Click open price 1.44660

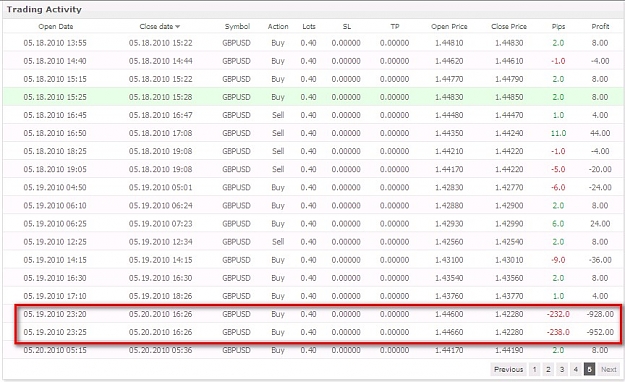point(449,332)
